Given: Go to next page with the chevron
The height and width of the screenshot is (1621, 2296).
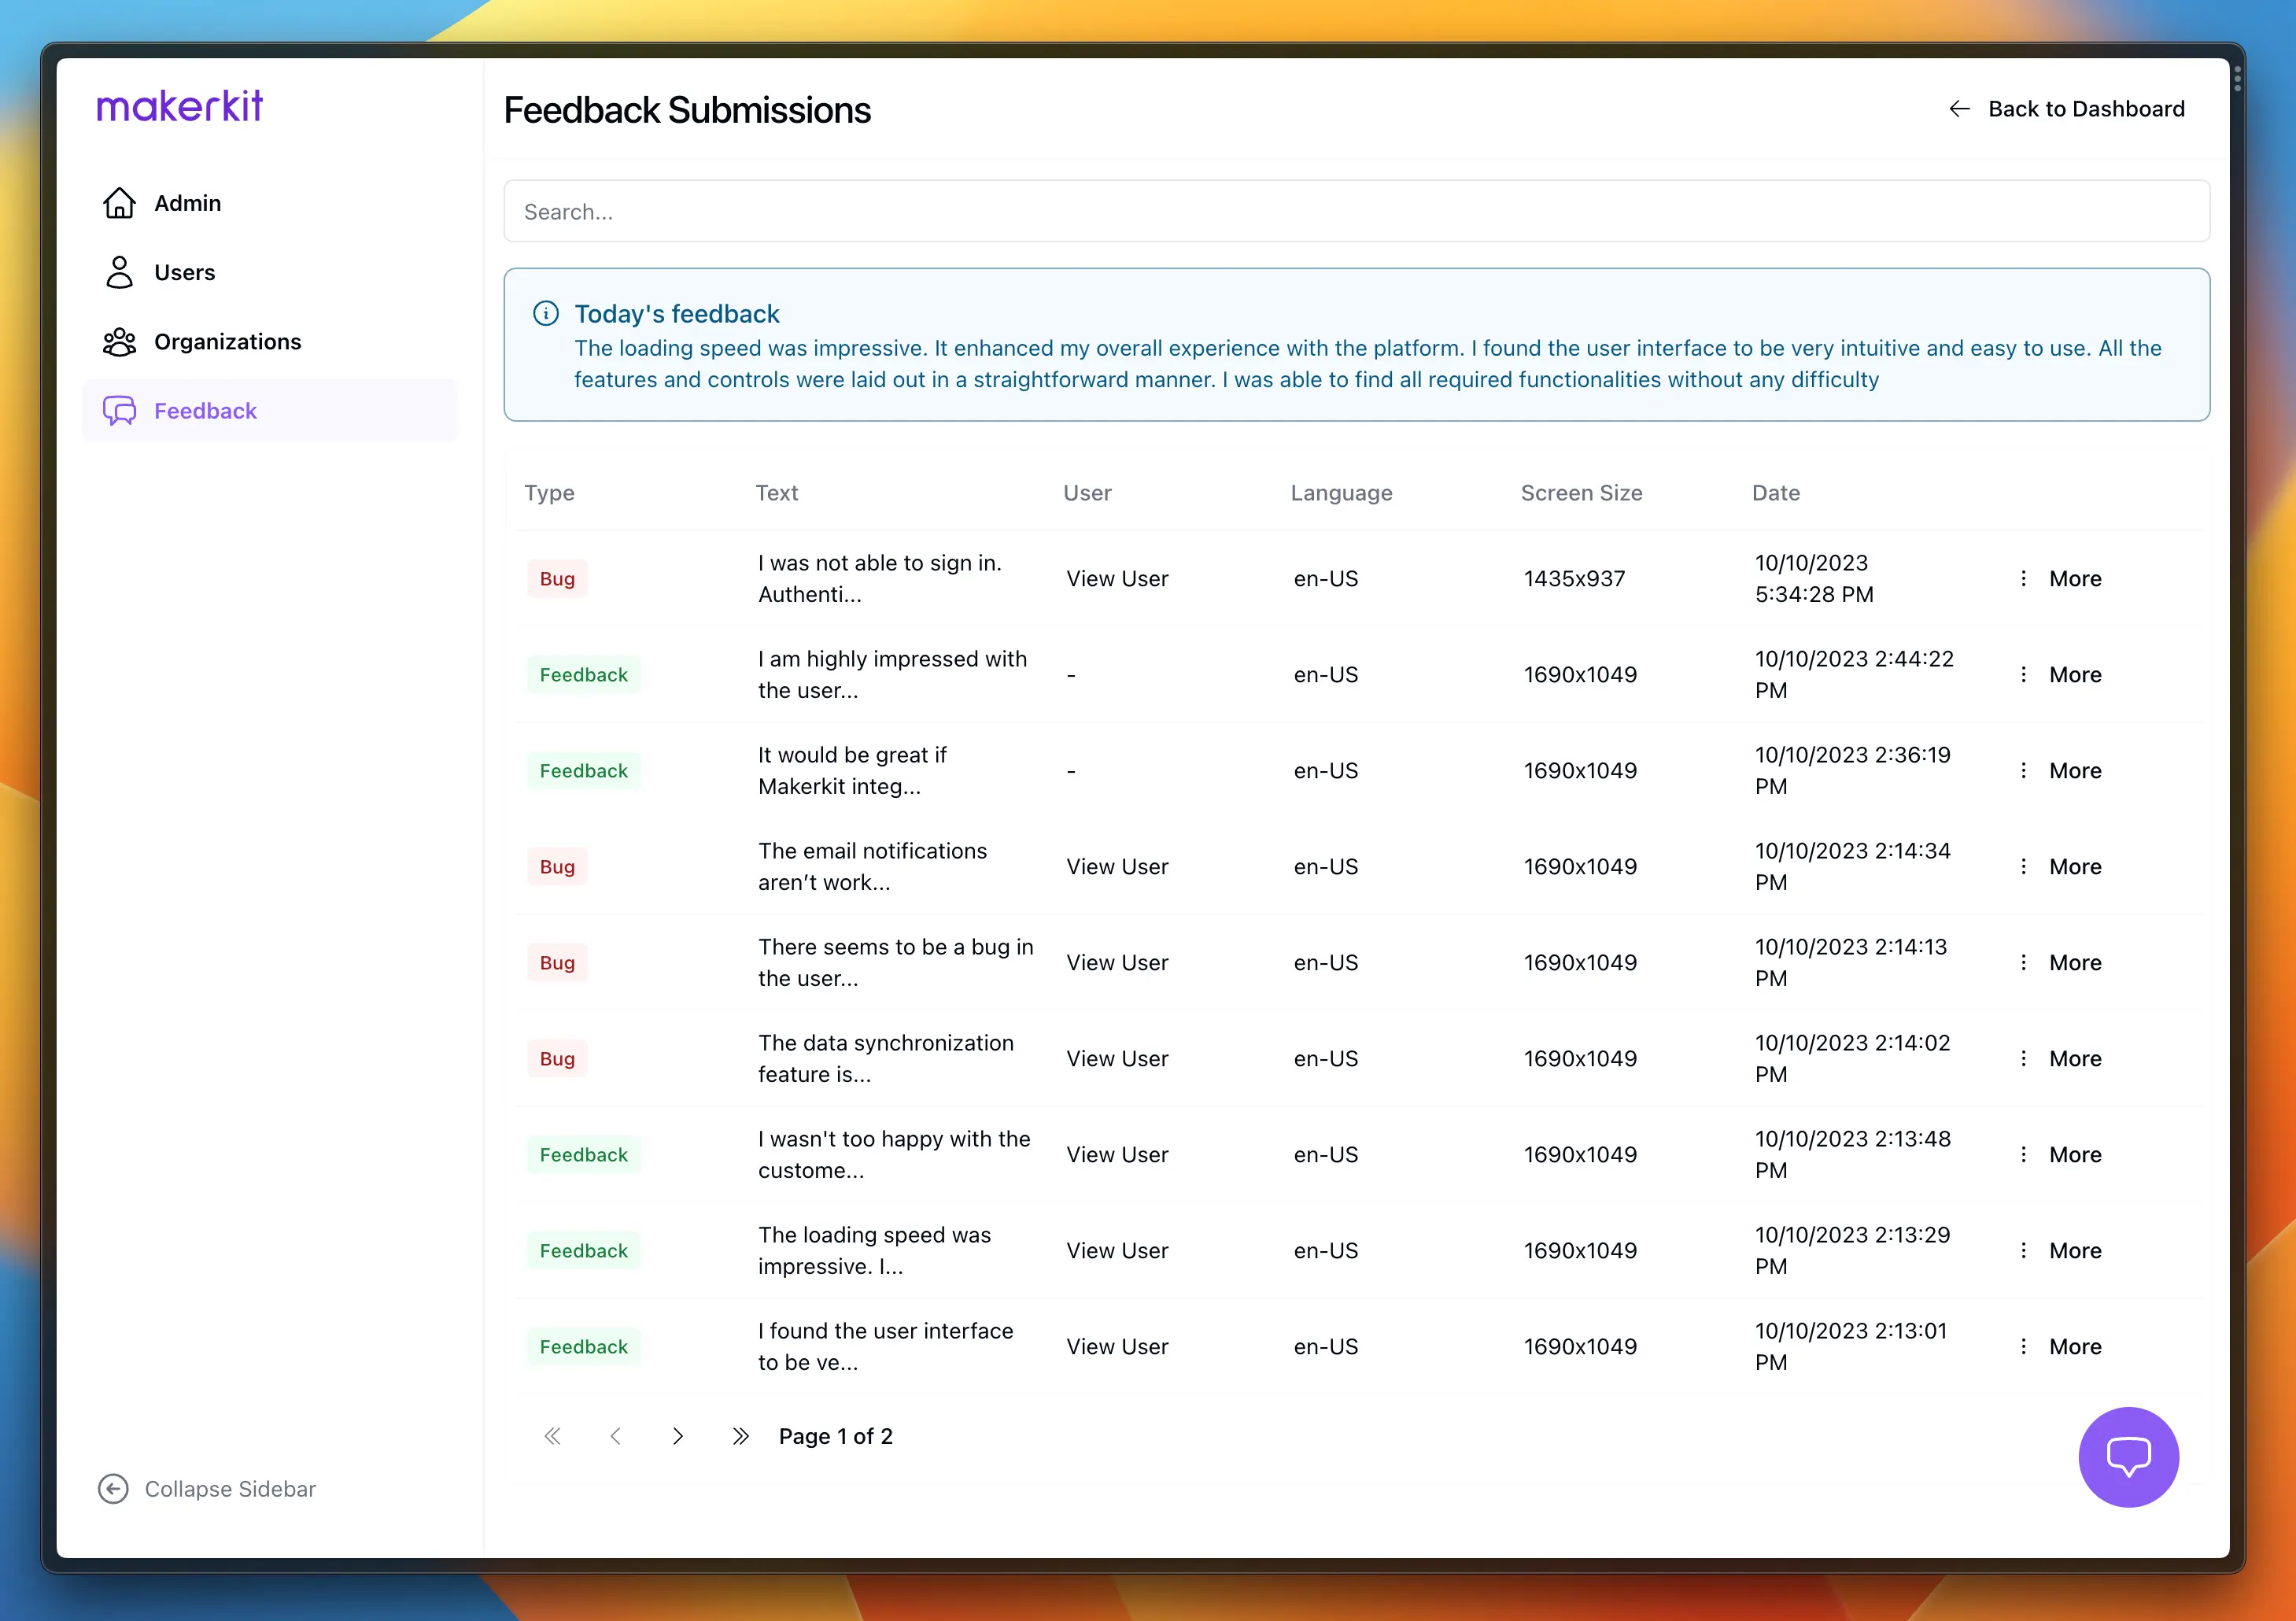Looking at the screenshot, I should coord(678,1436).
